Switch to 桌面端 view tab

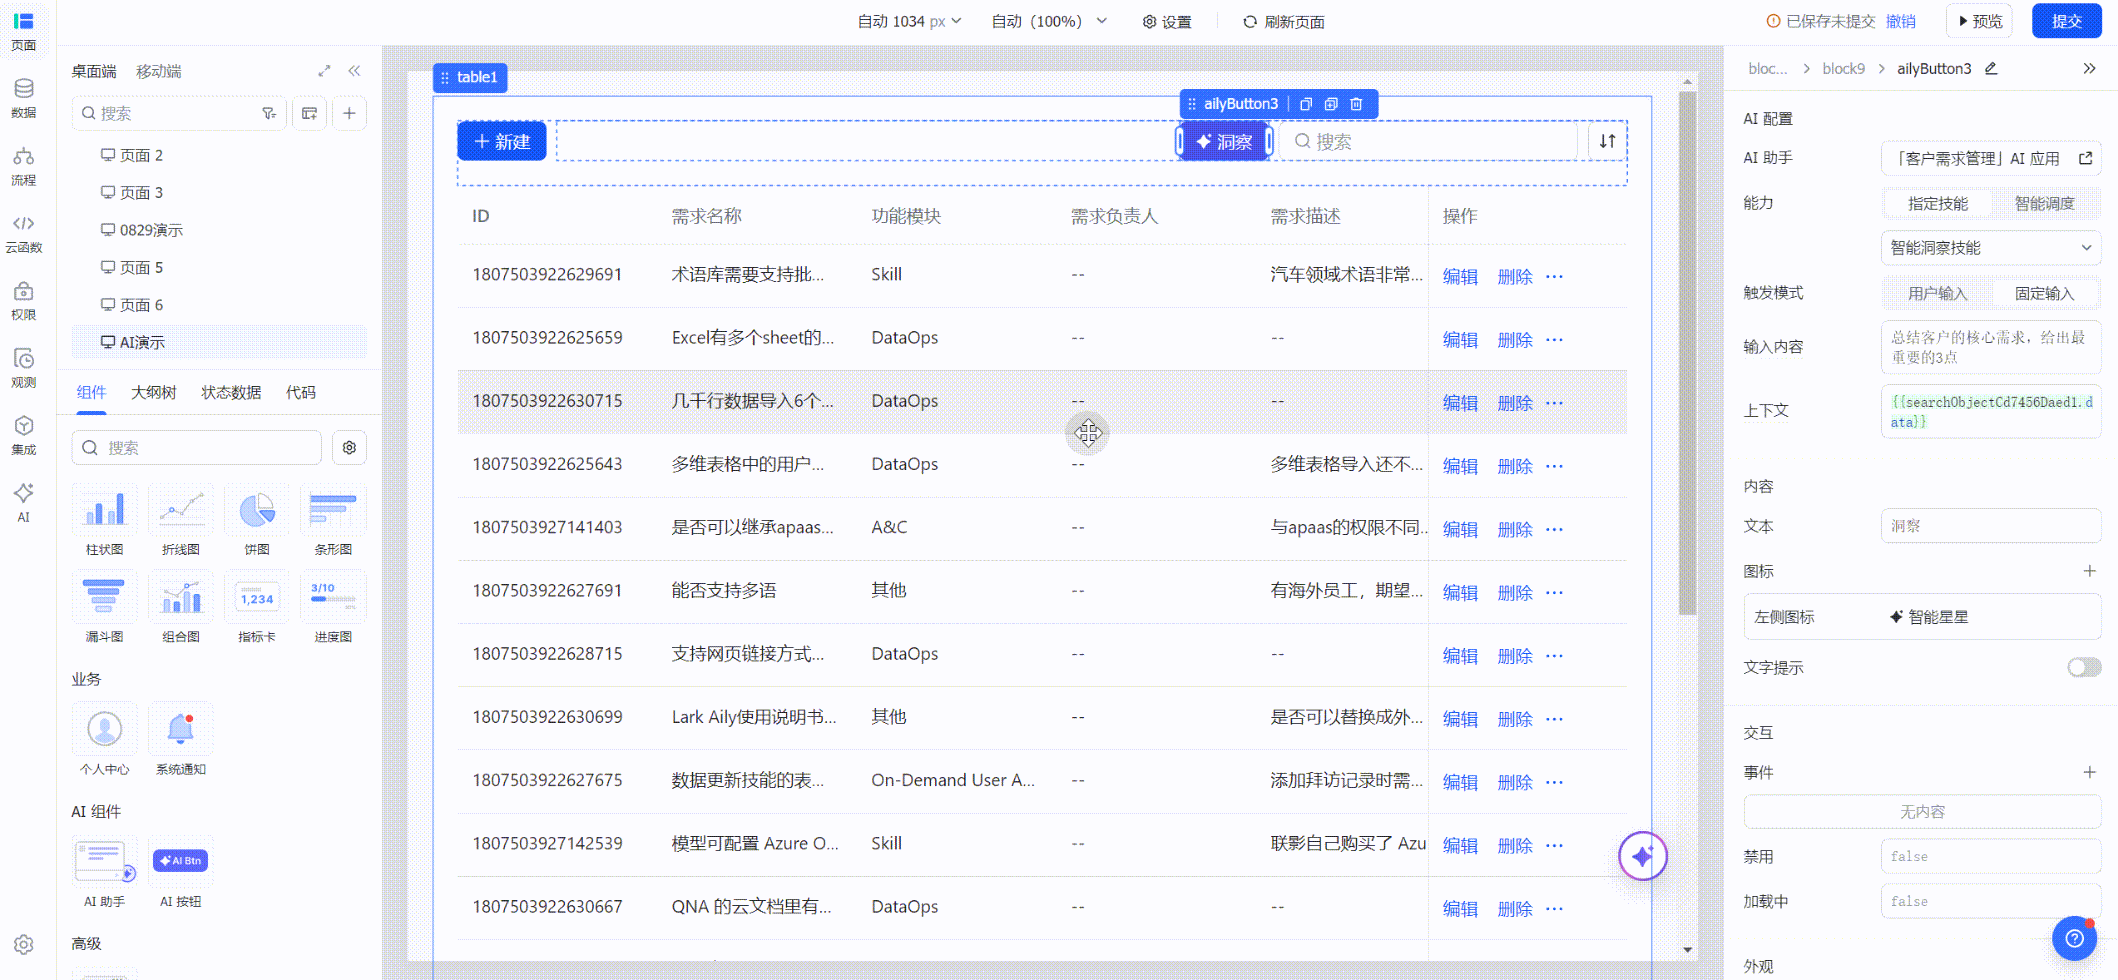pyautogui.click(x=93, y=71)
